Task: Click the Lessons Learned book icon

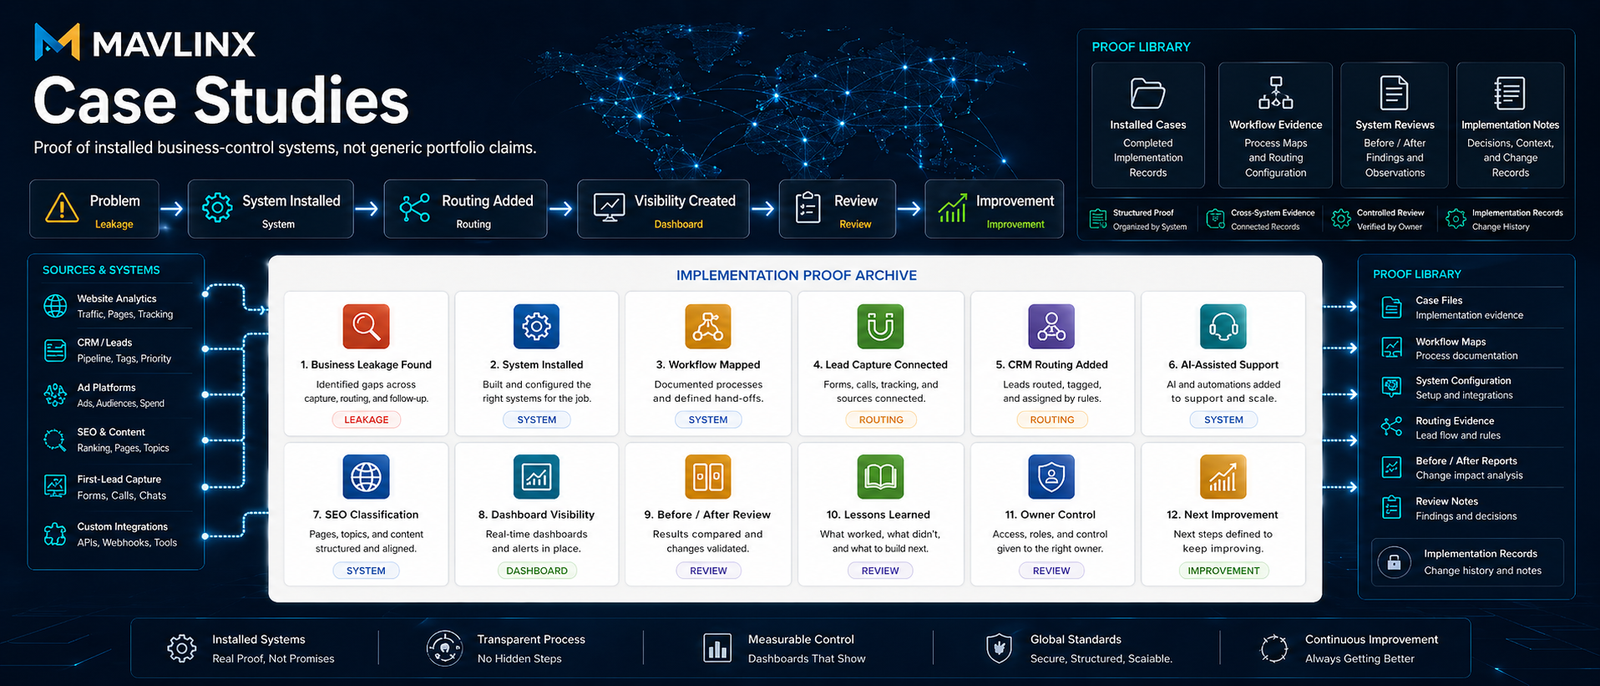Action: [x=880, y=476]
